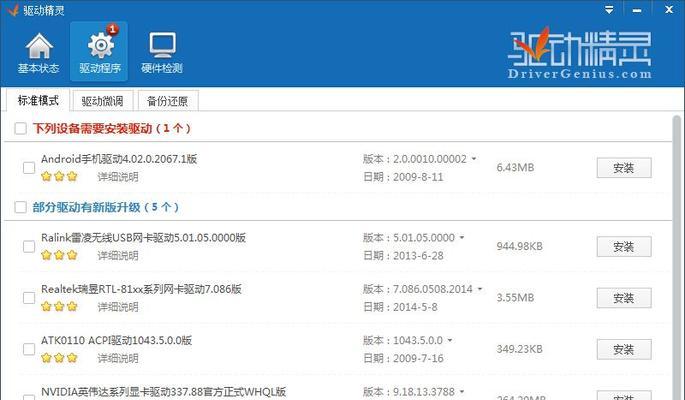Expand version dropdown 1043.5.0.0

tap(450, 340)
